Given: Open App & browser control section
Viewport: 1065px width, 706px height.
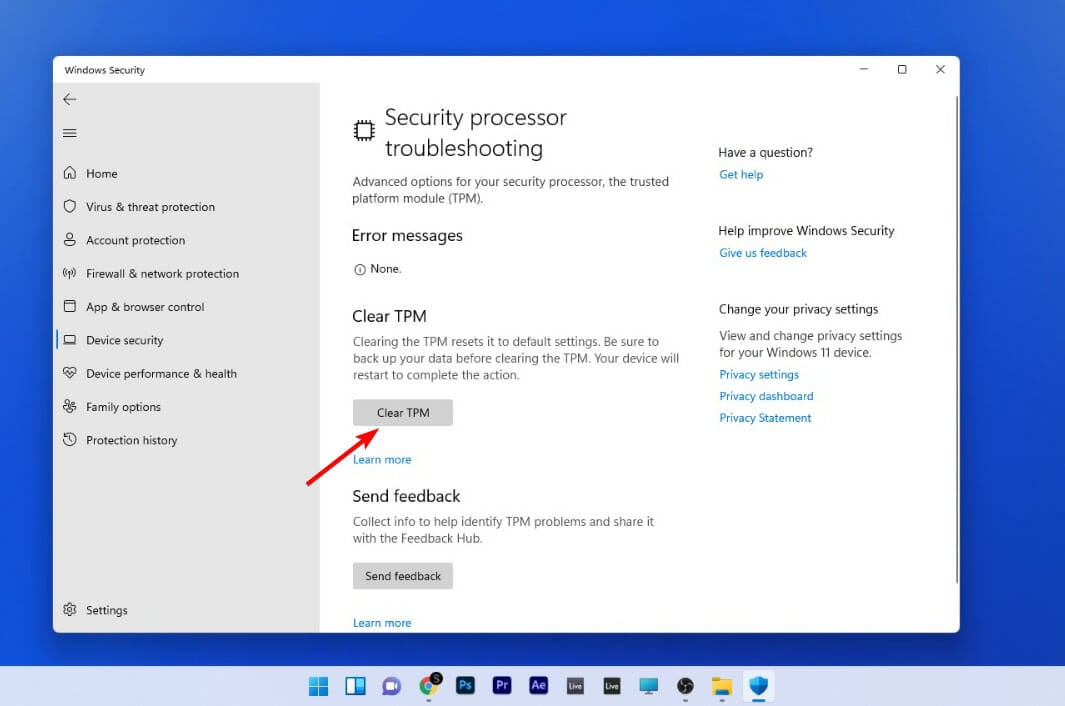Looking at the screenshot, I should point(144,306).
